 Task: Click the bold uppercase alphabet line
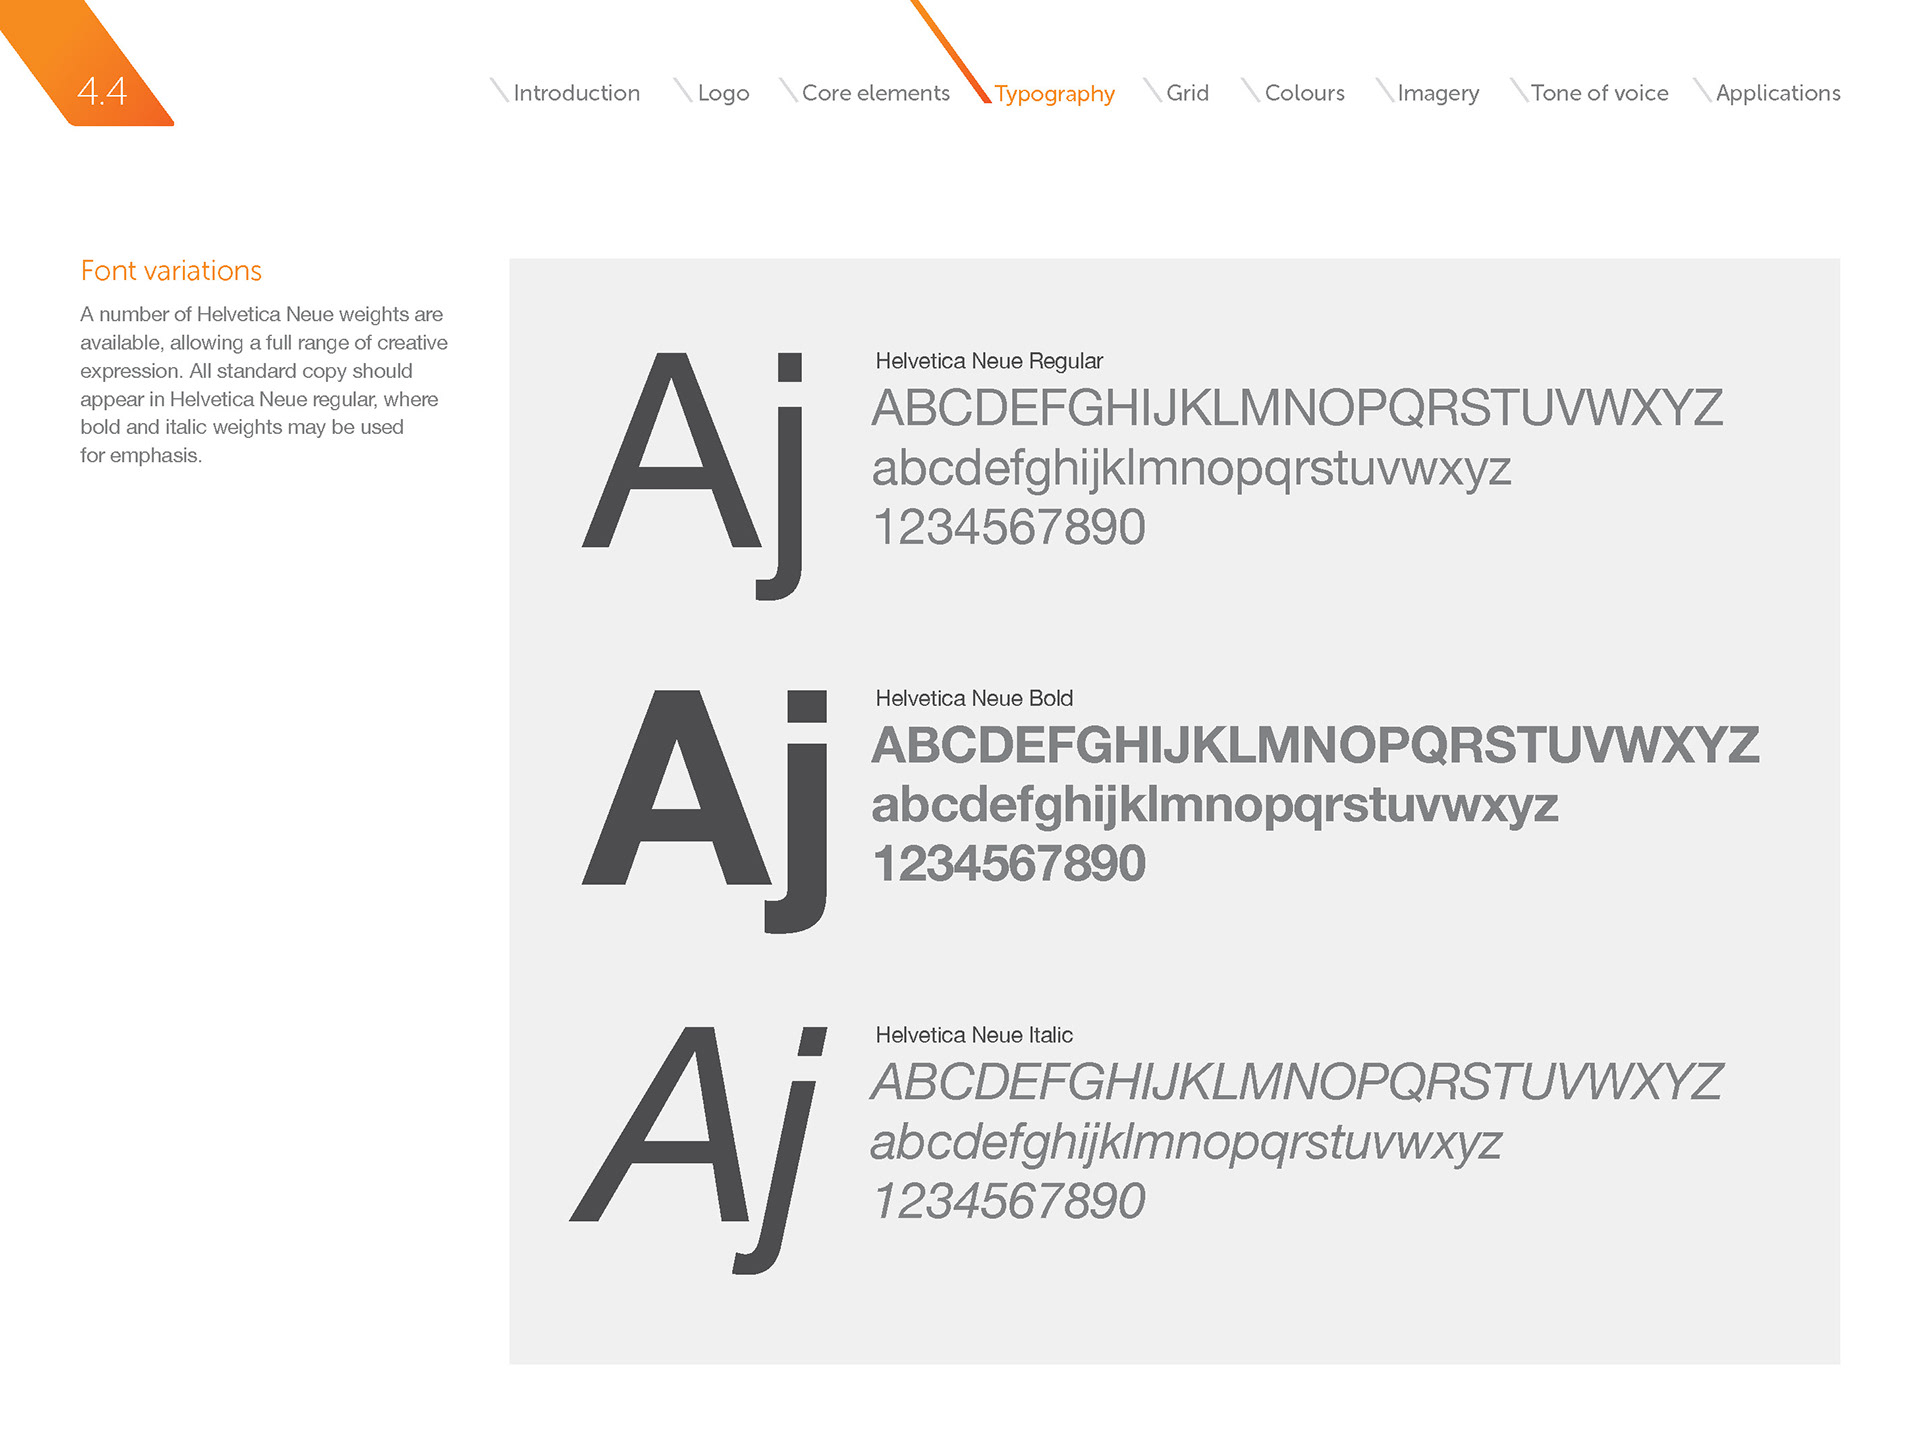[x=1314, y=745]
